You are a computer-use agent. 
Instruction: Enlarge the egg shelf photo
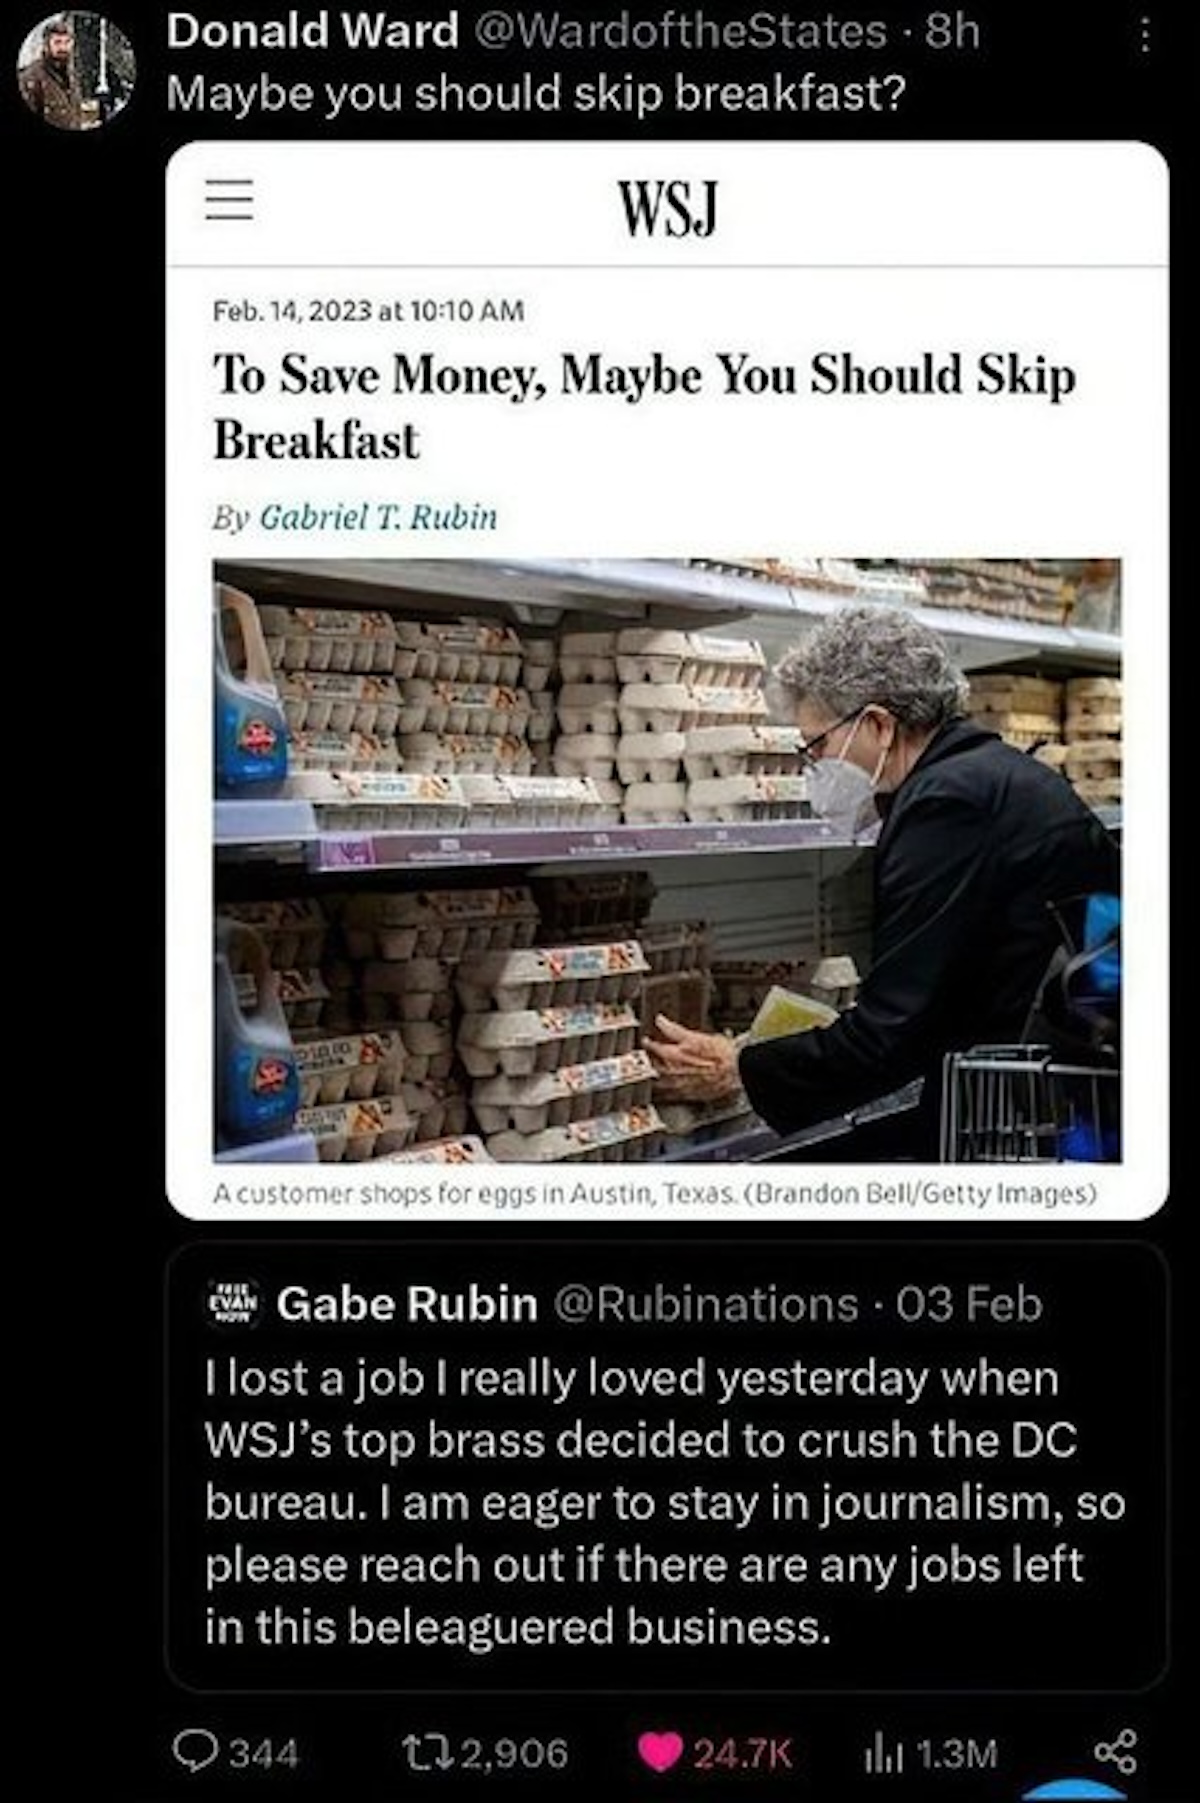(x=667, y=860)
